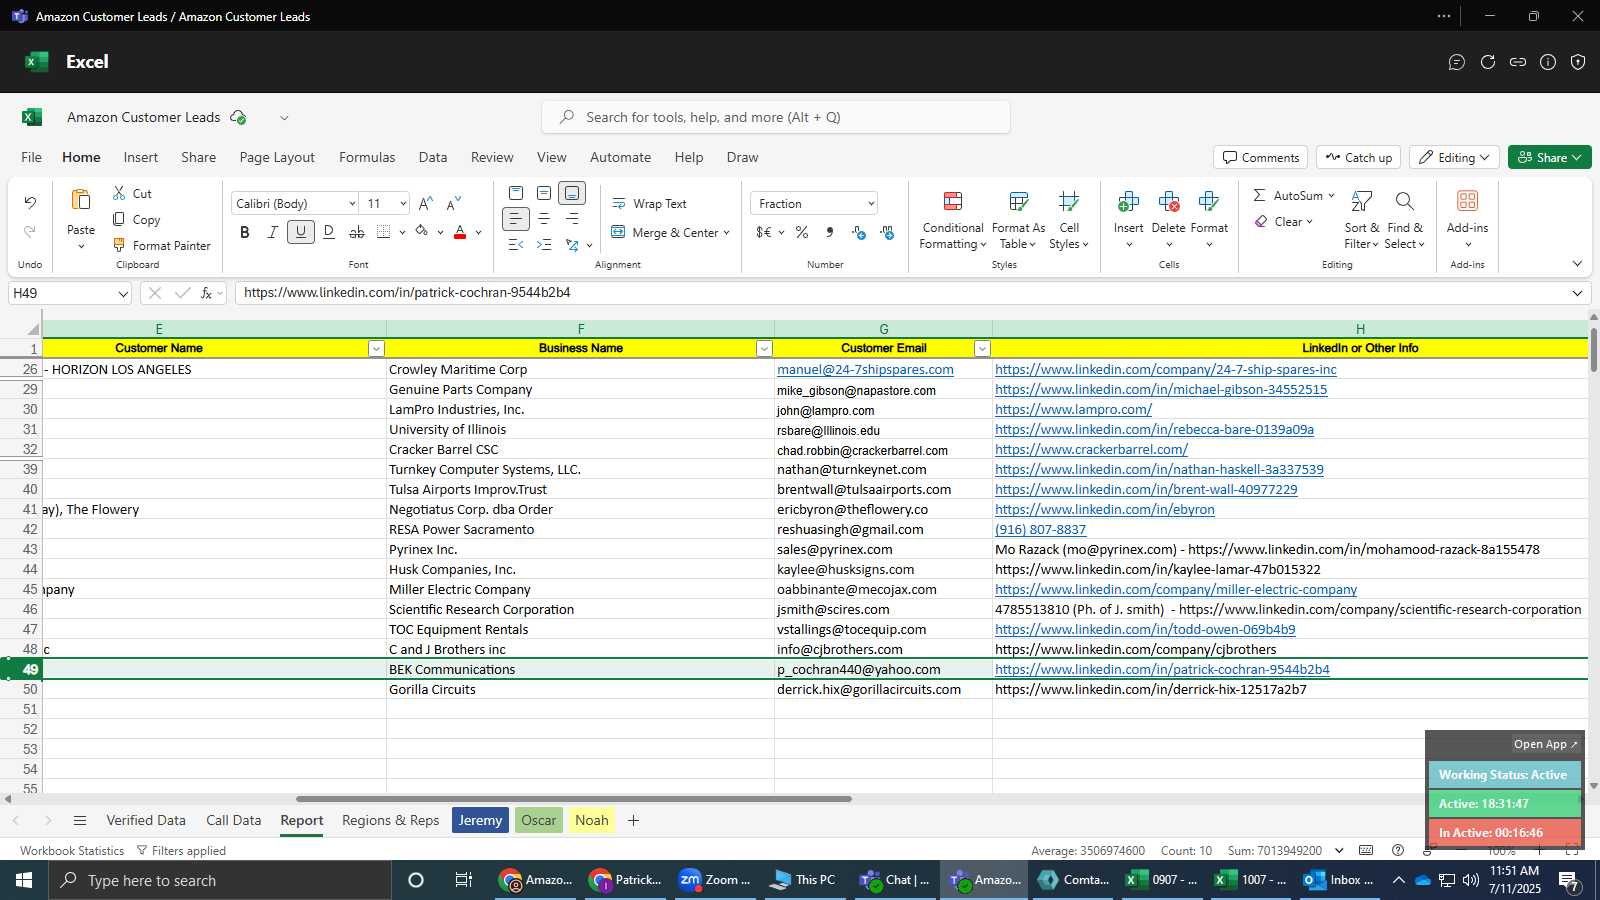
Task: Activate the Format Painter brush
Action: click(119, 245)
